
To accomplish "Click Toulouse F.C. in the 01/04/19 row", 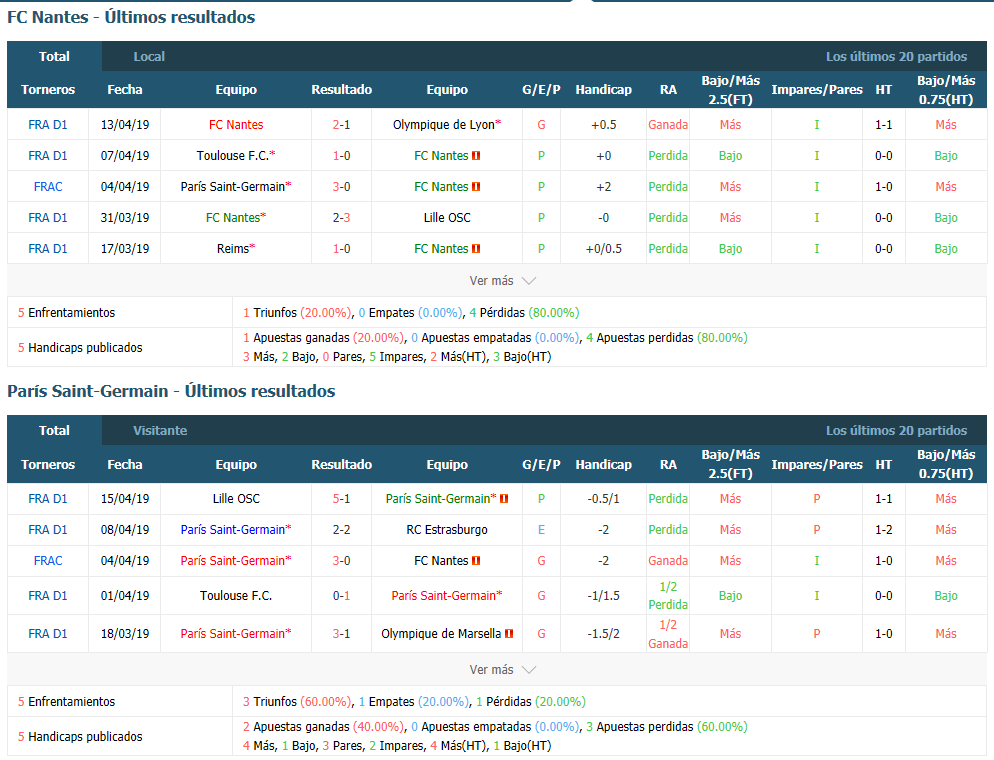I will point(236,596).
